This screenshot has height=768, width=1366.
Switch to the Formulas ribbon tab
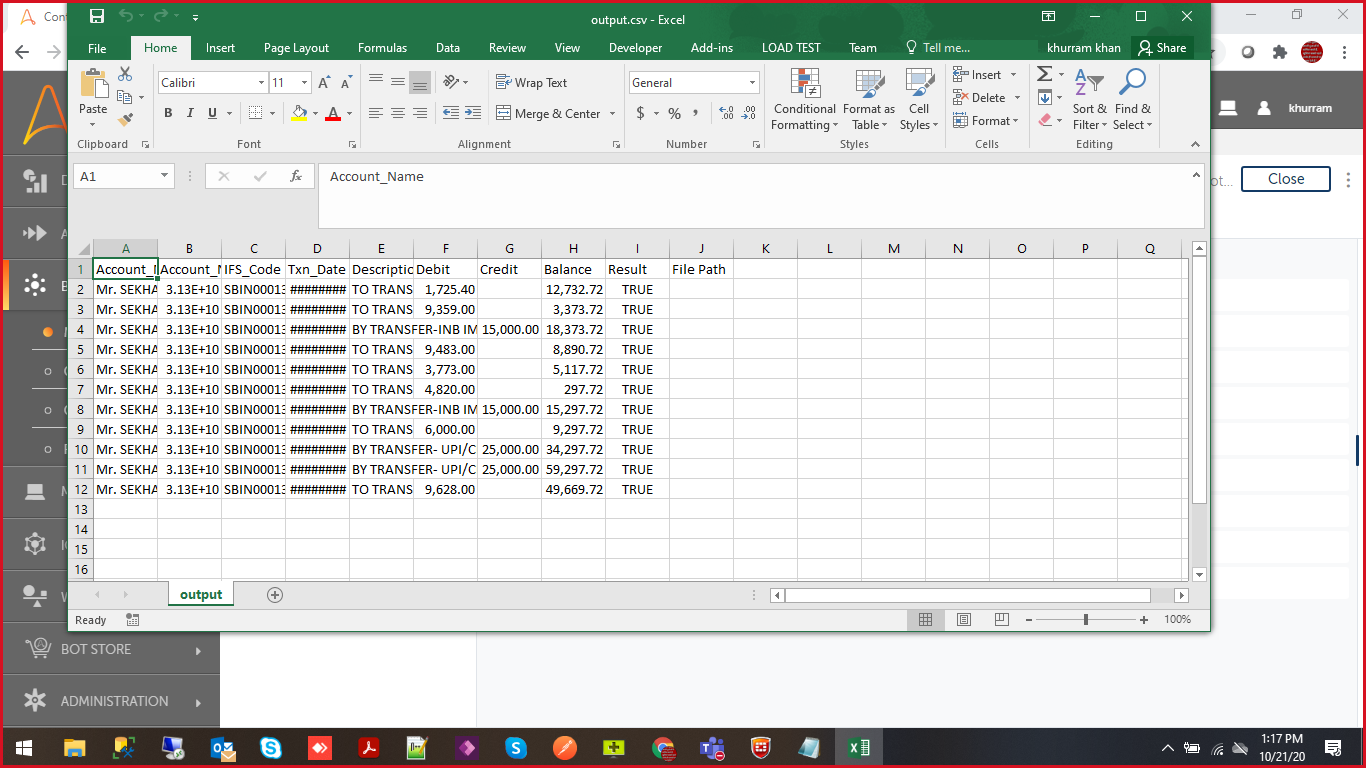point(382,48)
